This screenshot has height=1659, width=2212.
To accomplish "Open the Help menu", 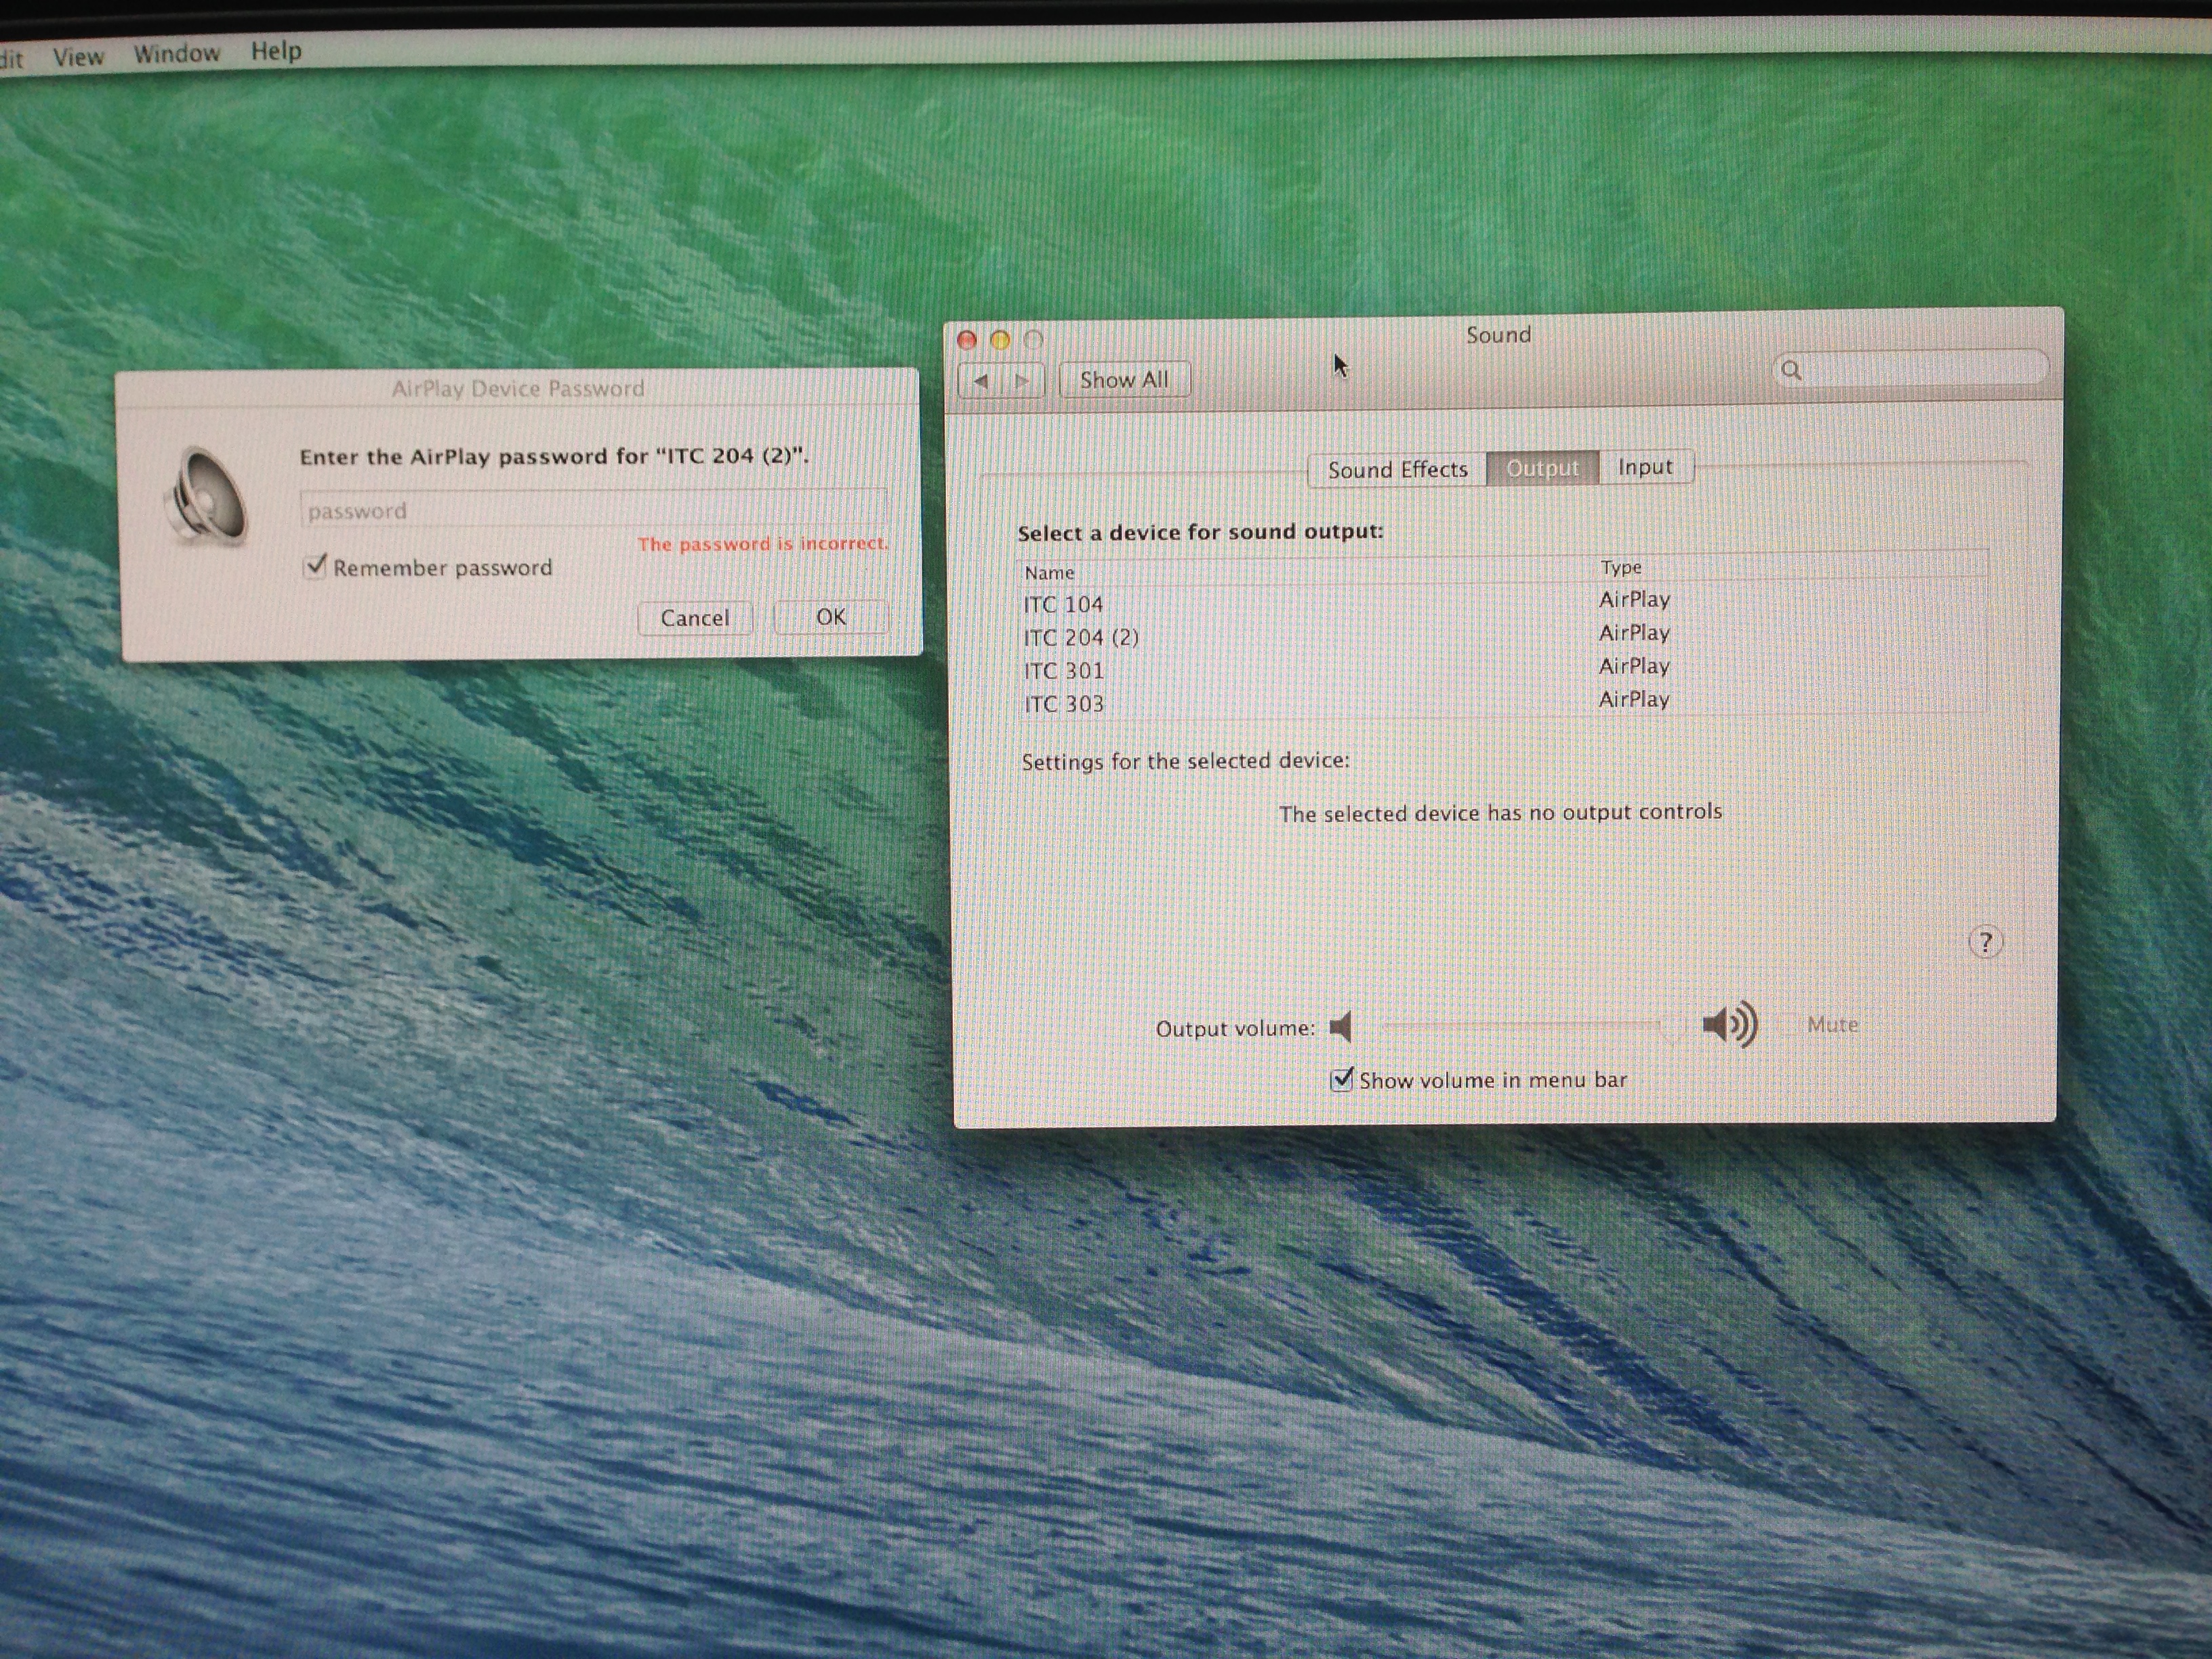I will (x=276, y=50).
